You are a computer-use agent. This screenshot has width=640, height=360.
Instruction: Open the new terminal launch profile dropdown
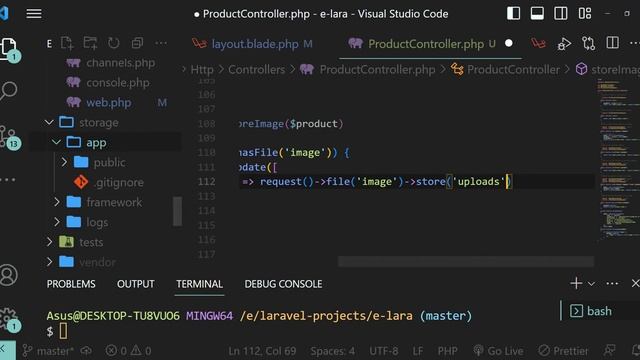(x=591, y=284)
